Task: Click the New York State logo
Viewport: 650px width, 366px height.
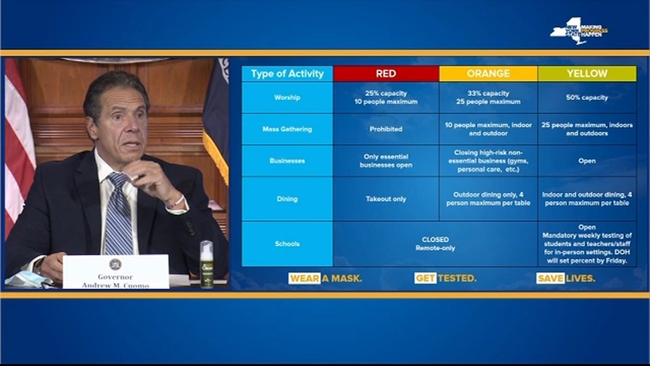Action: [x=579, y=31]
